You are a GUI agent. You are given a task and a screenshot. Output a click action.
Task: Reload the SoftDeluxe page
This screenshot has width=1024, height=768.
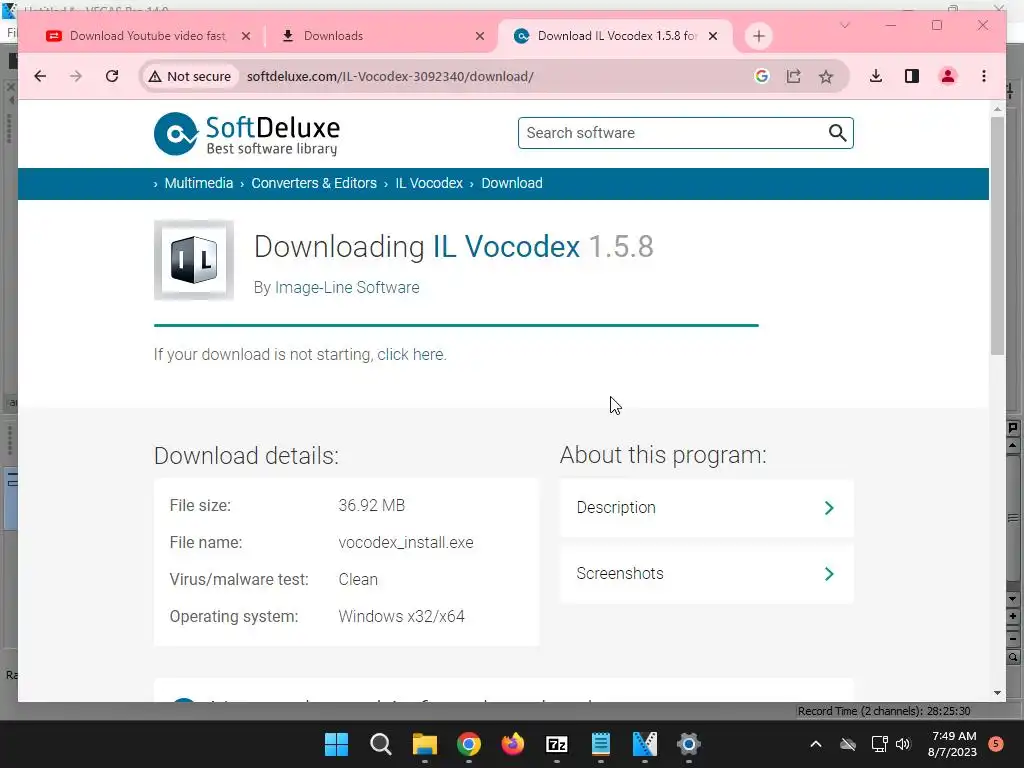coord(112,76)
